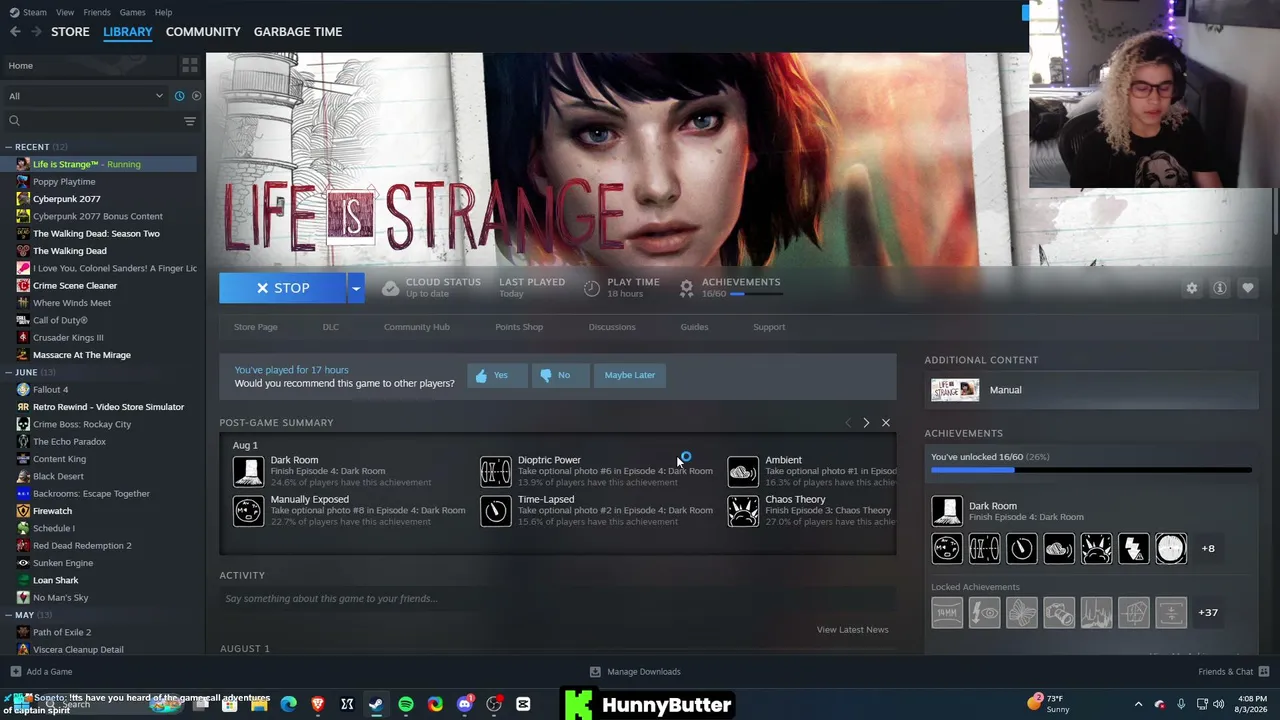The image size is (1280, 720).
Task: Open Time-Lapsed achievement icon
Action: (495, 510)
